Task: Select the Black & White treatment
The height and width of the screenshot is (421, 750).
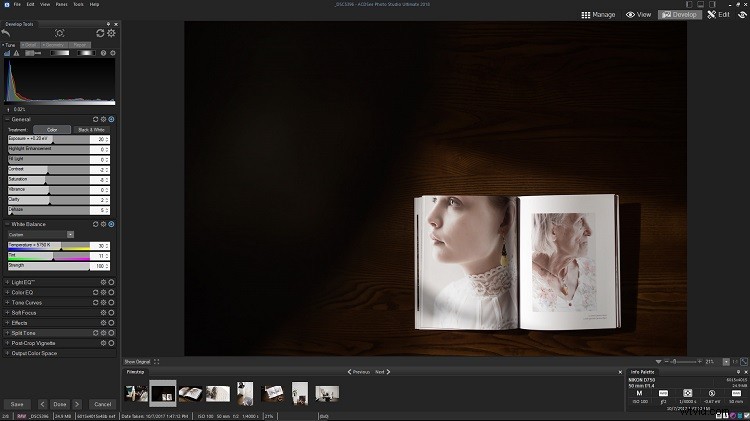Action: pyautogui.click(x=91, y=130)
